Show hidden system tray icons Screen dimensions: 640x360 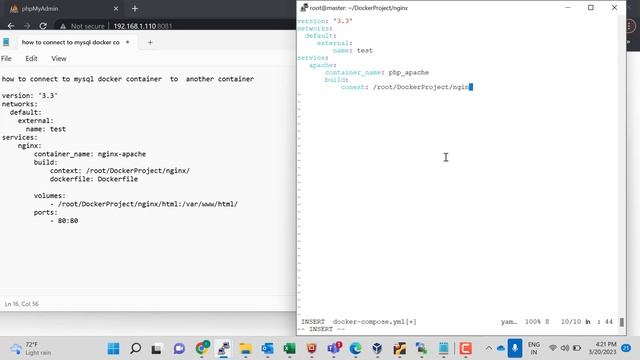tap(489, 348)
